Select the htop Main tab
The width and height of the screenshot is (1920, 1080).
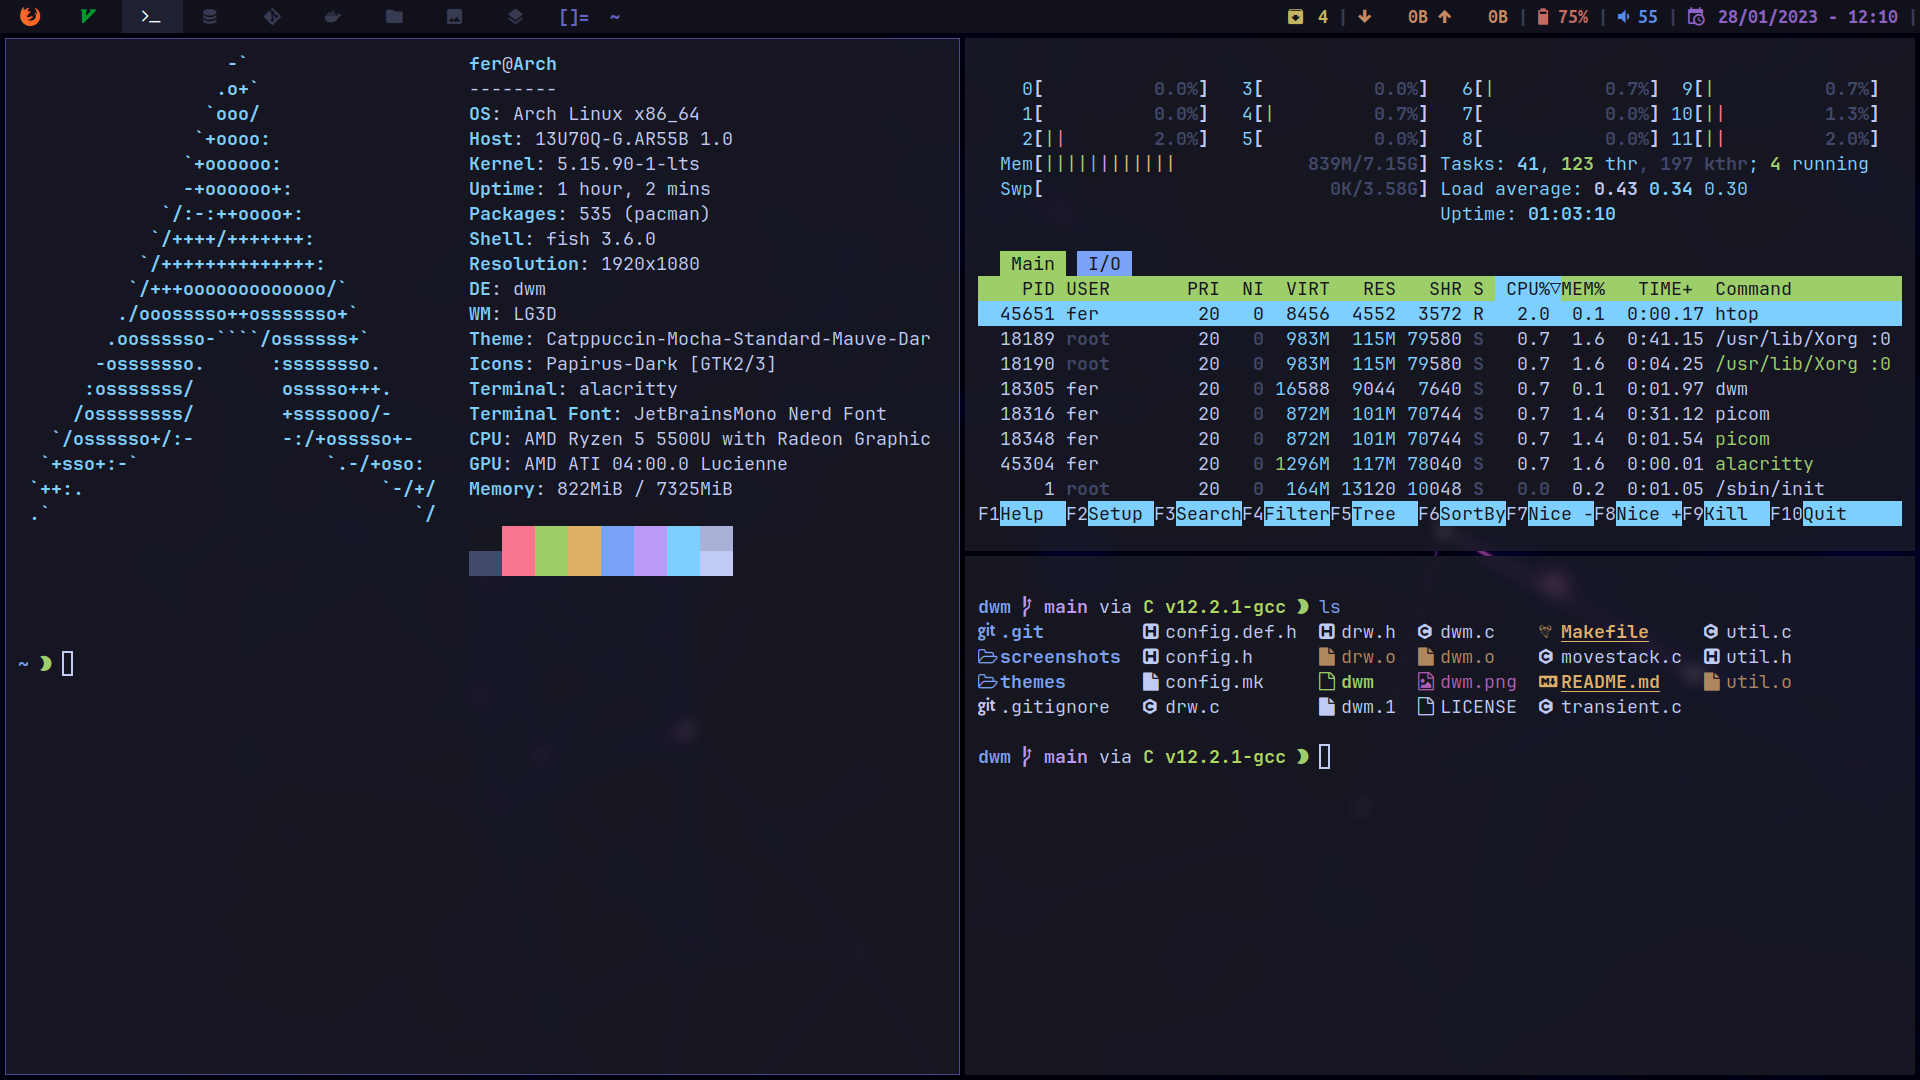(x=1032, y=264)
